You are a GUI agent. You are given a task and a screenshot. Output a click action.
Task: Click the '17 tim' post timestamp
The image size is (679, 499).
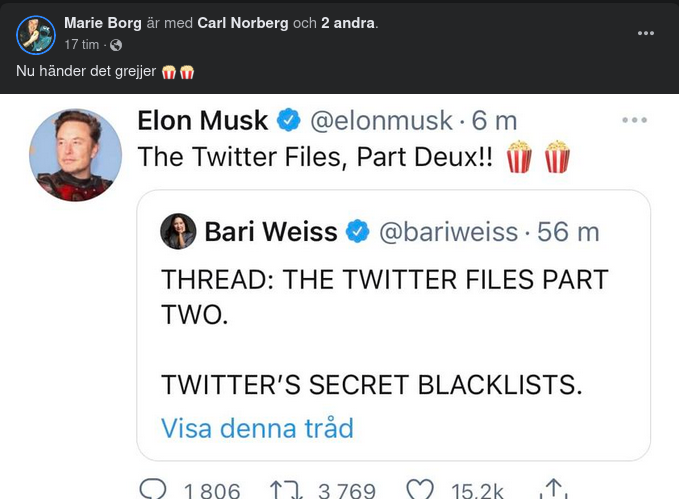click(83, 45)
